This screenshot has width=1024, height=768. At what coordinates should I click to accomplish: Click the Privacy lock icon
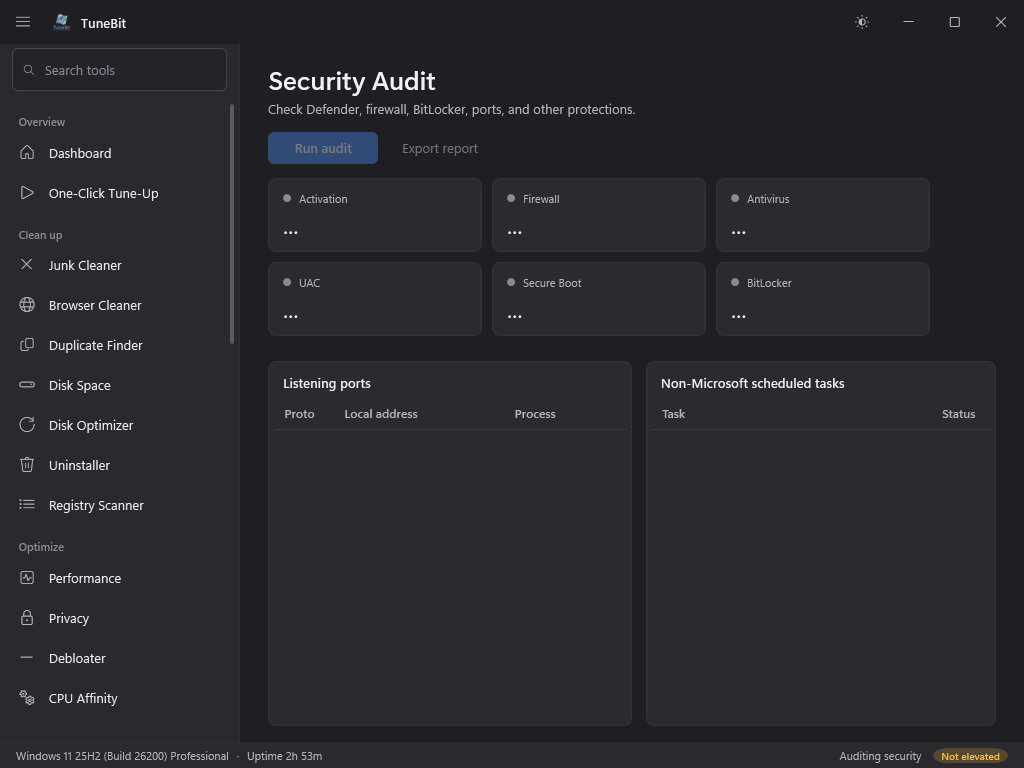pyautogui.click(x=27, y=618)
